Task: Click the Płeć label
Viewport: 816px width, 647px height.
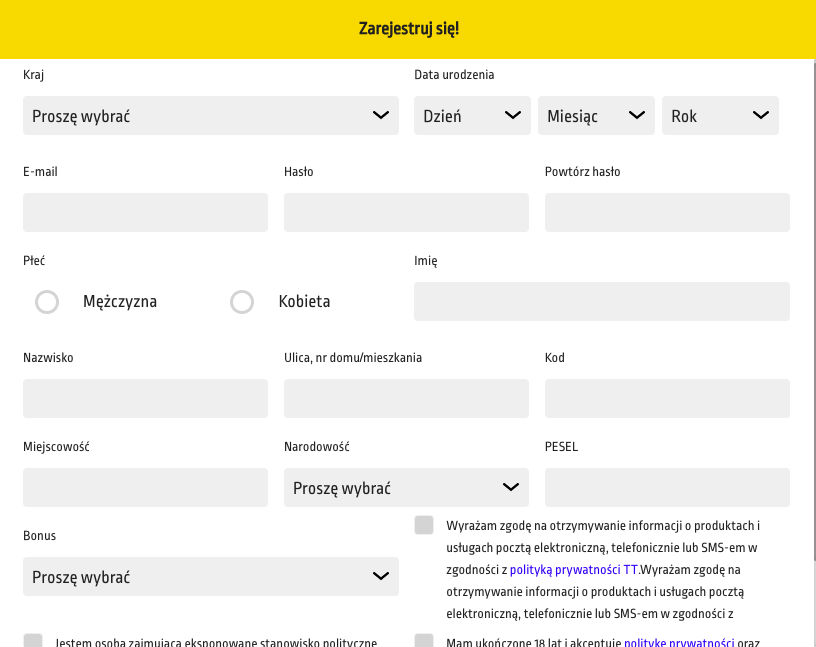Action: (x=34, y=260)
